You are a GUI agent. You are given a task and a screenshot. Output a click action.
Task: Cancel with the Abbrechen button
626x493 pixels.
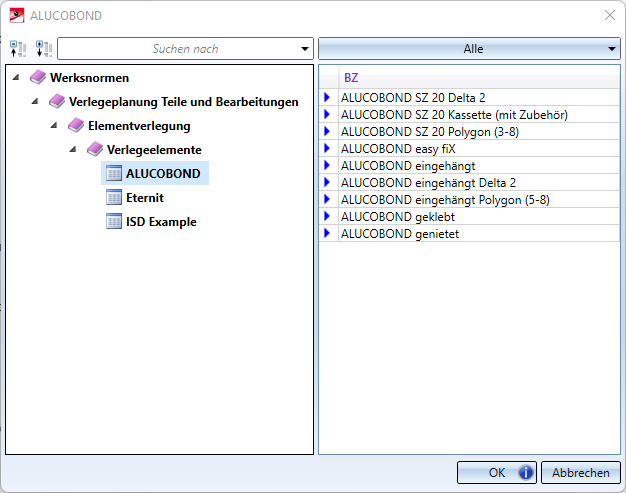(580, 473)
